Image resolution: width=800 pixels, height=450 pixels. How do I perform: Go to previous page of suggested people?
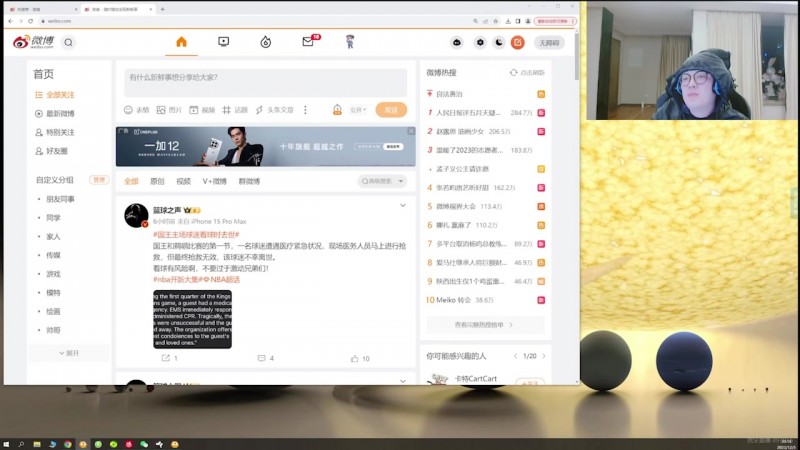[515, 356]
